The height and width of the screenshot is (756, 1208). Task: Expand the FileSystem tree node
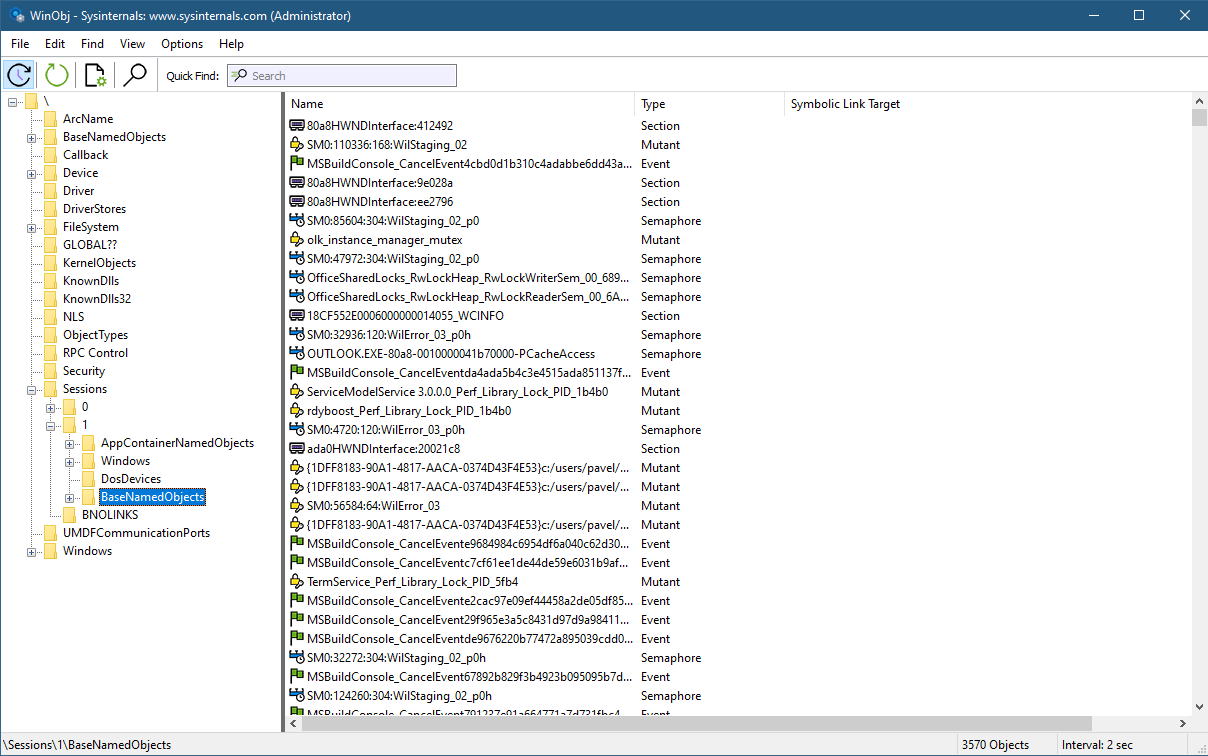pos(32,227)
